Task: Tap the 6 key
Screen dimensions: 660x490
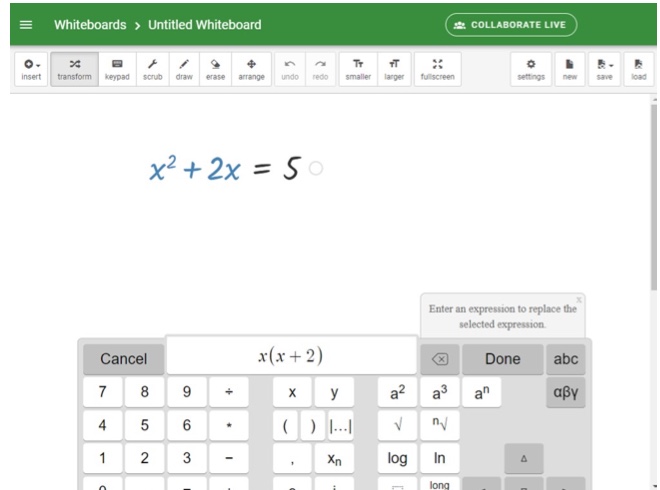Action: [x=187, y=425]
